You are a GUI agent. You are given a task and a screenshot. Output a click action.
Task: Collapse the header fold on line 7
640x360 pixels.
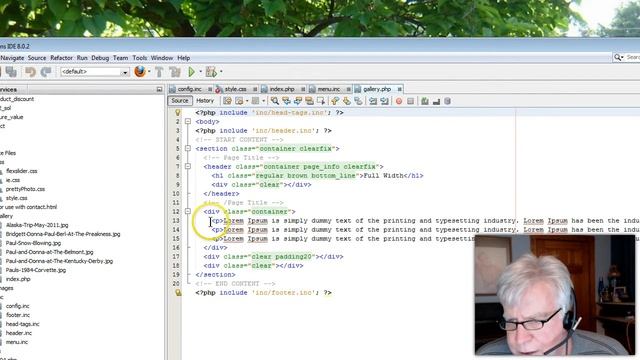[188, 167]
